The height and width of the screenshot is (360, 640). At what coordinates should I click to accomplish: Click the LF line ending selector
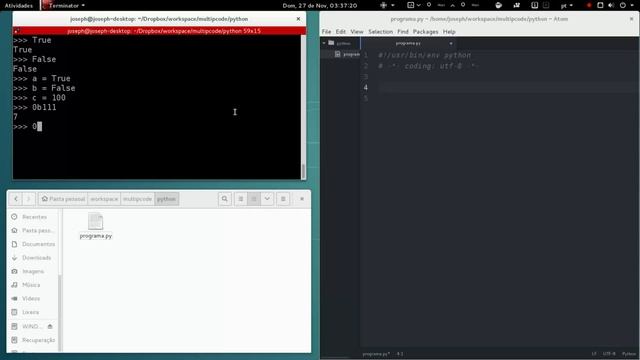click(594, 354)
